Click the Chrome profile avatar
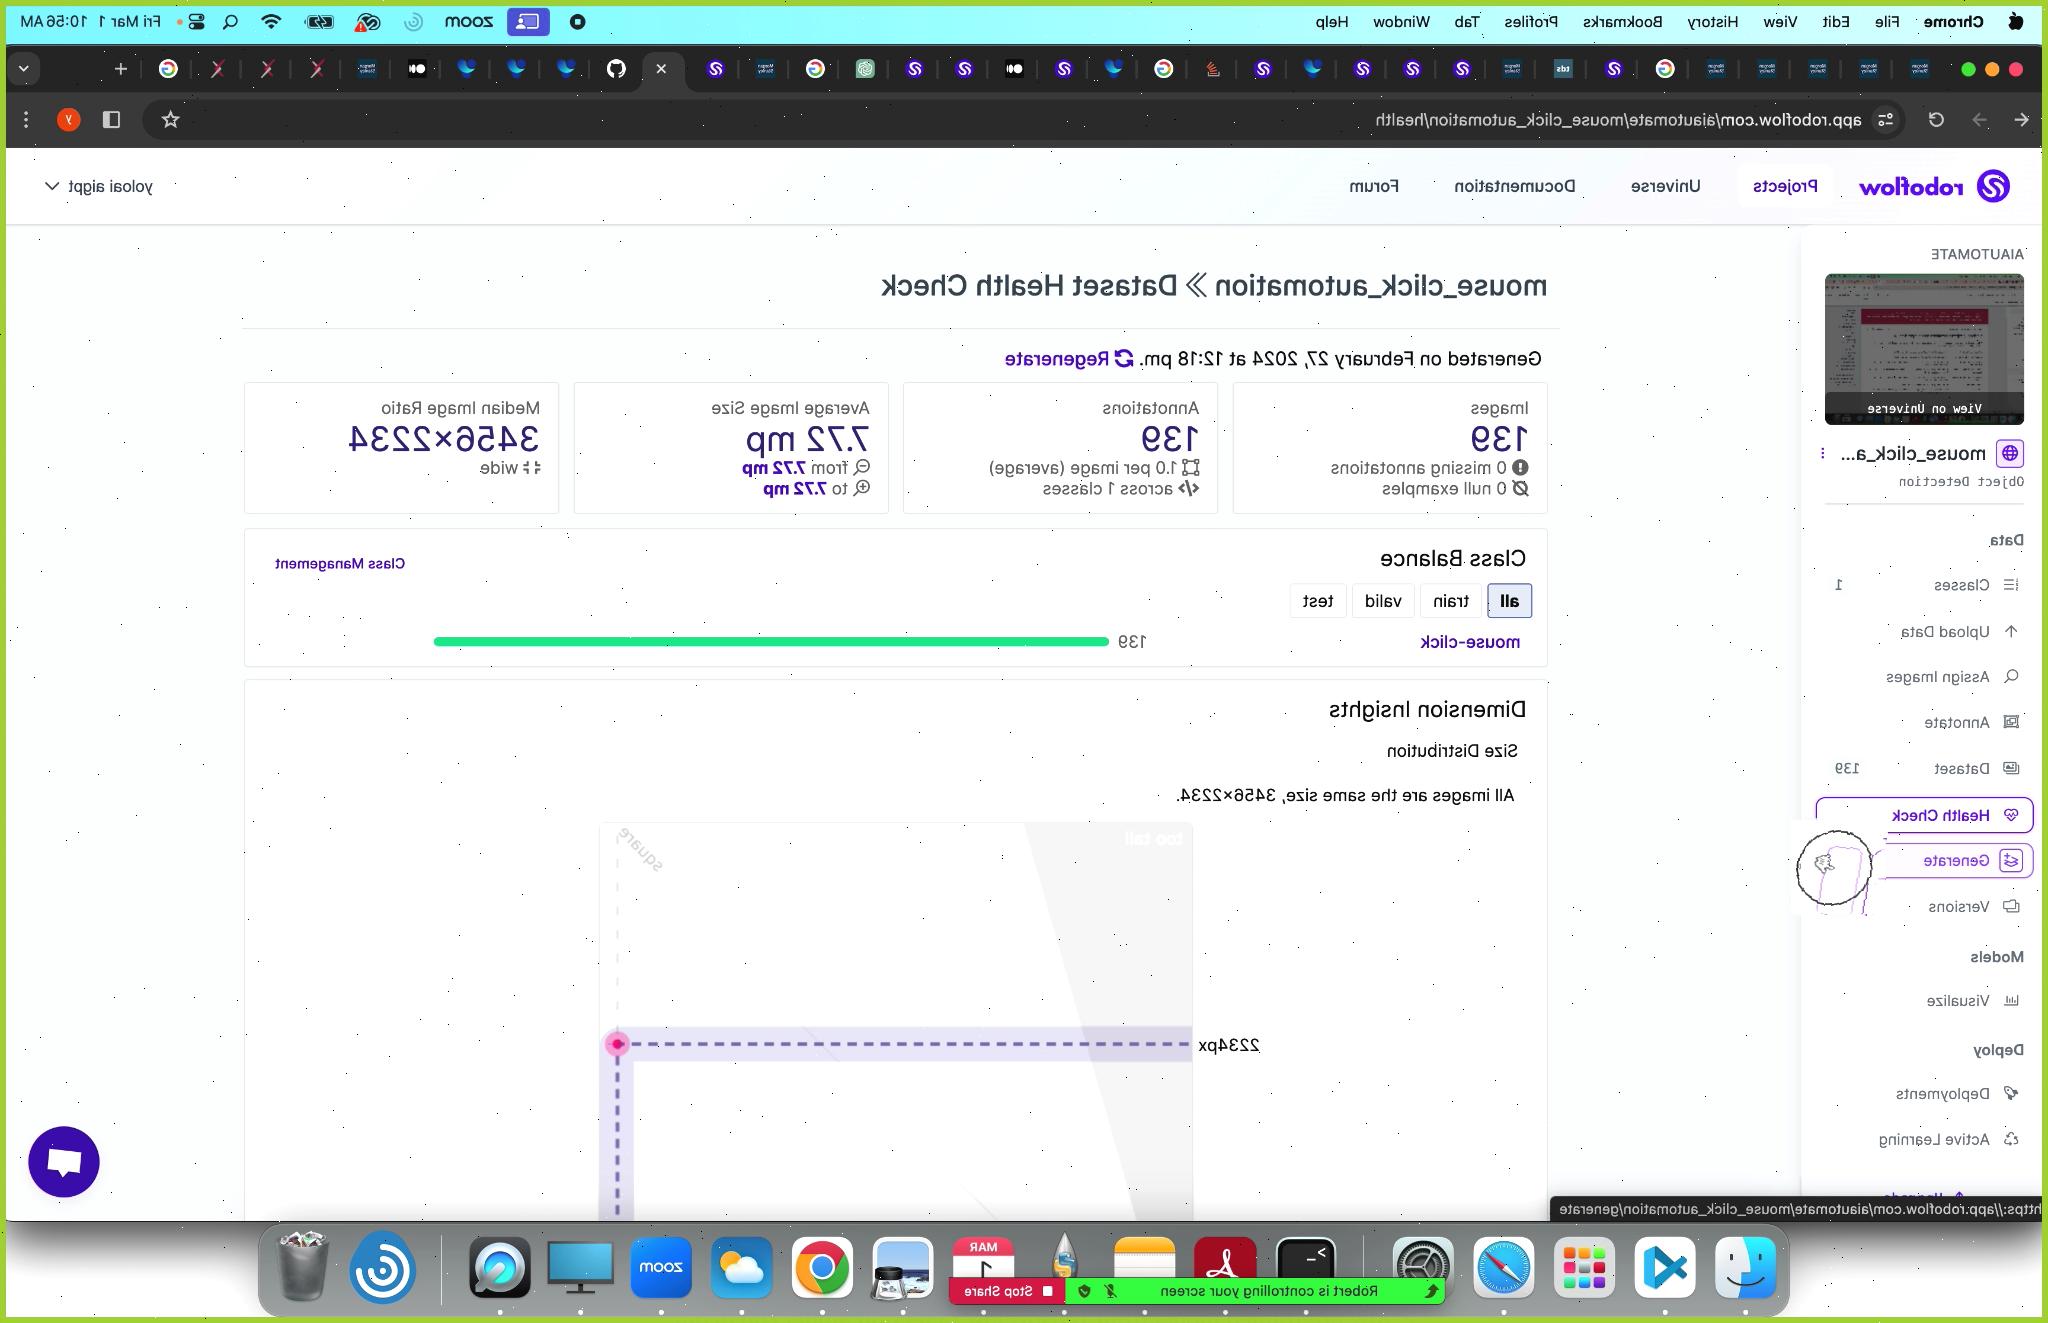The image size is (2048, 1323). 68,120
